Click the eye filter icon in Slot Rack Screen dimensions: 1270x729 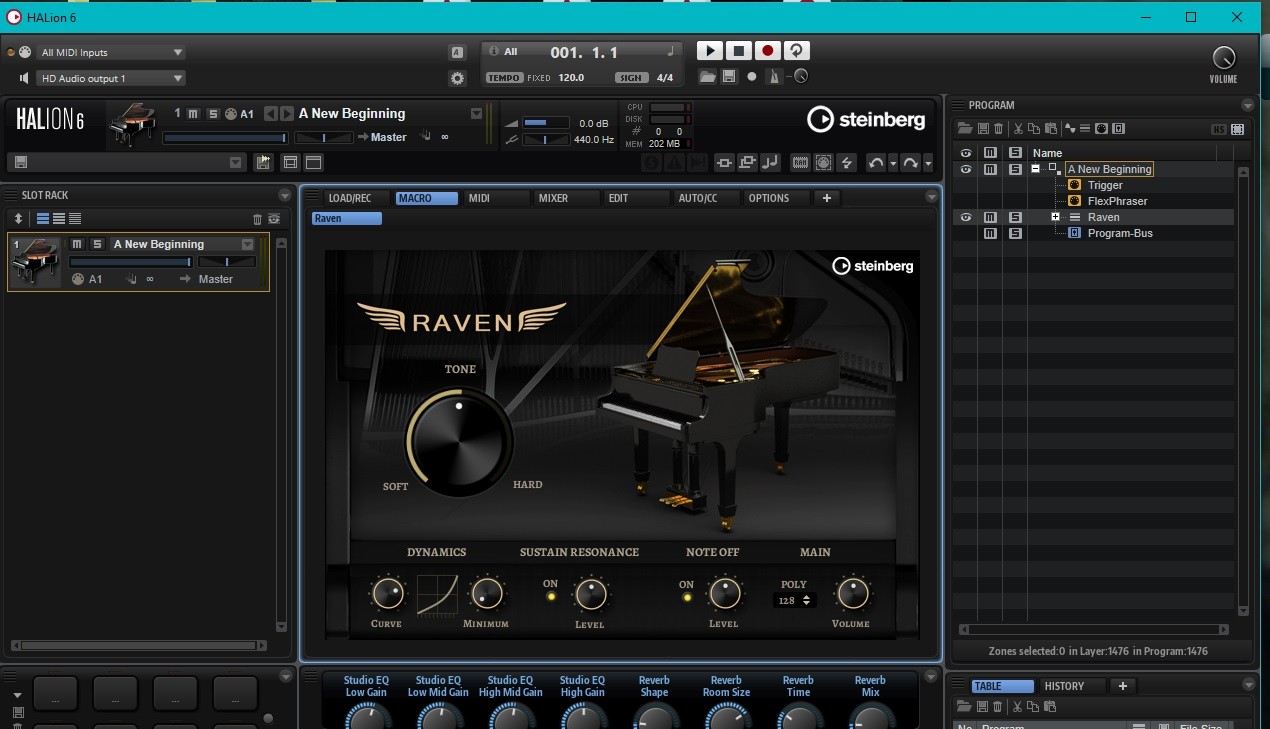(273, 219)
